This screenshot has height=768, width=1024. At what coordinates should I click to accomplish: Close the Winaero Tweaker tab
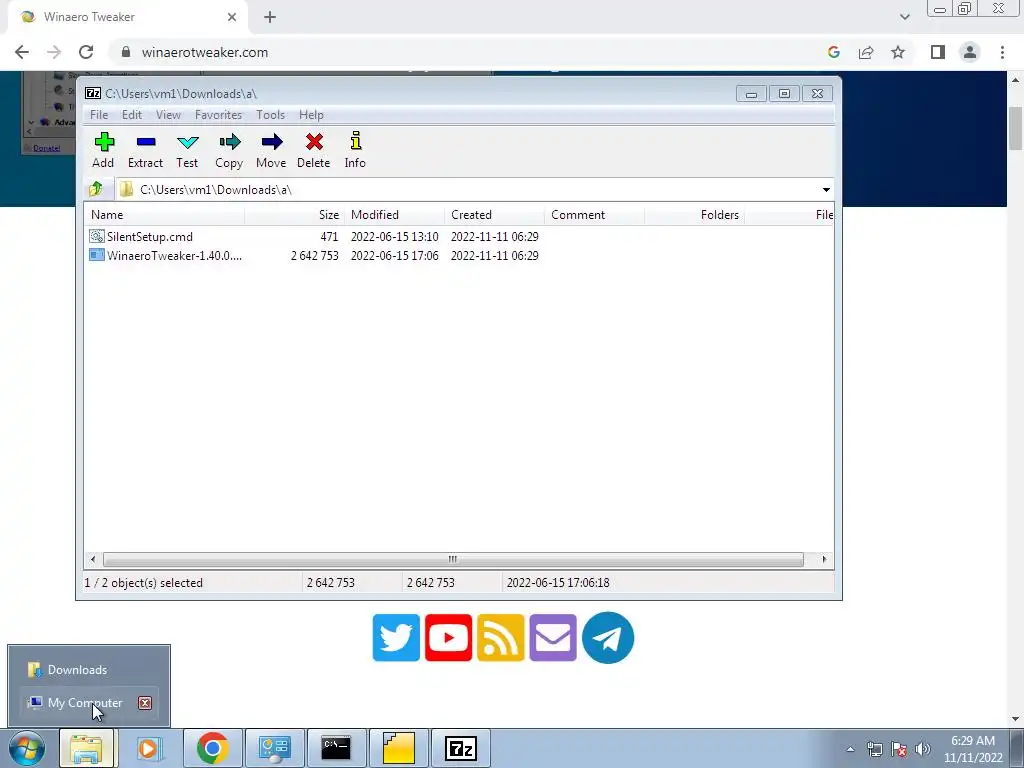[232, 17]
